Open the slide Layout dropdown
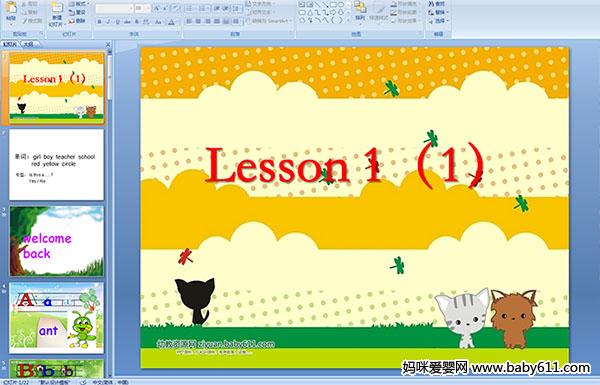The image size is (600, 385). [x=79, y=4]
